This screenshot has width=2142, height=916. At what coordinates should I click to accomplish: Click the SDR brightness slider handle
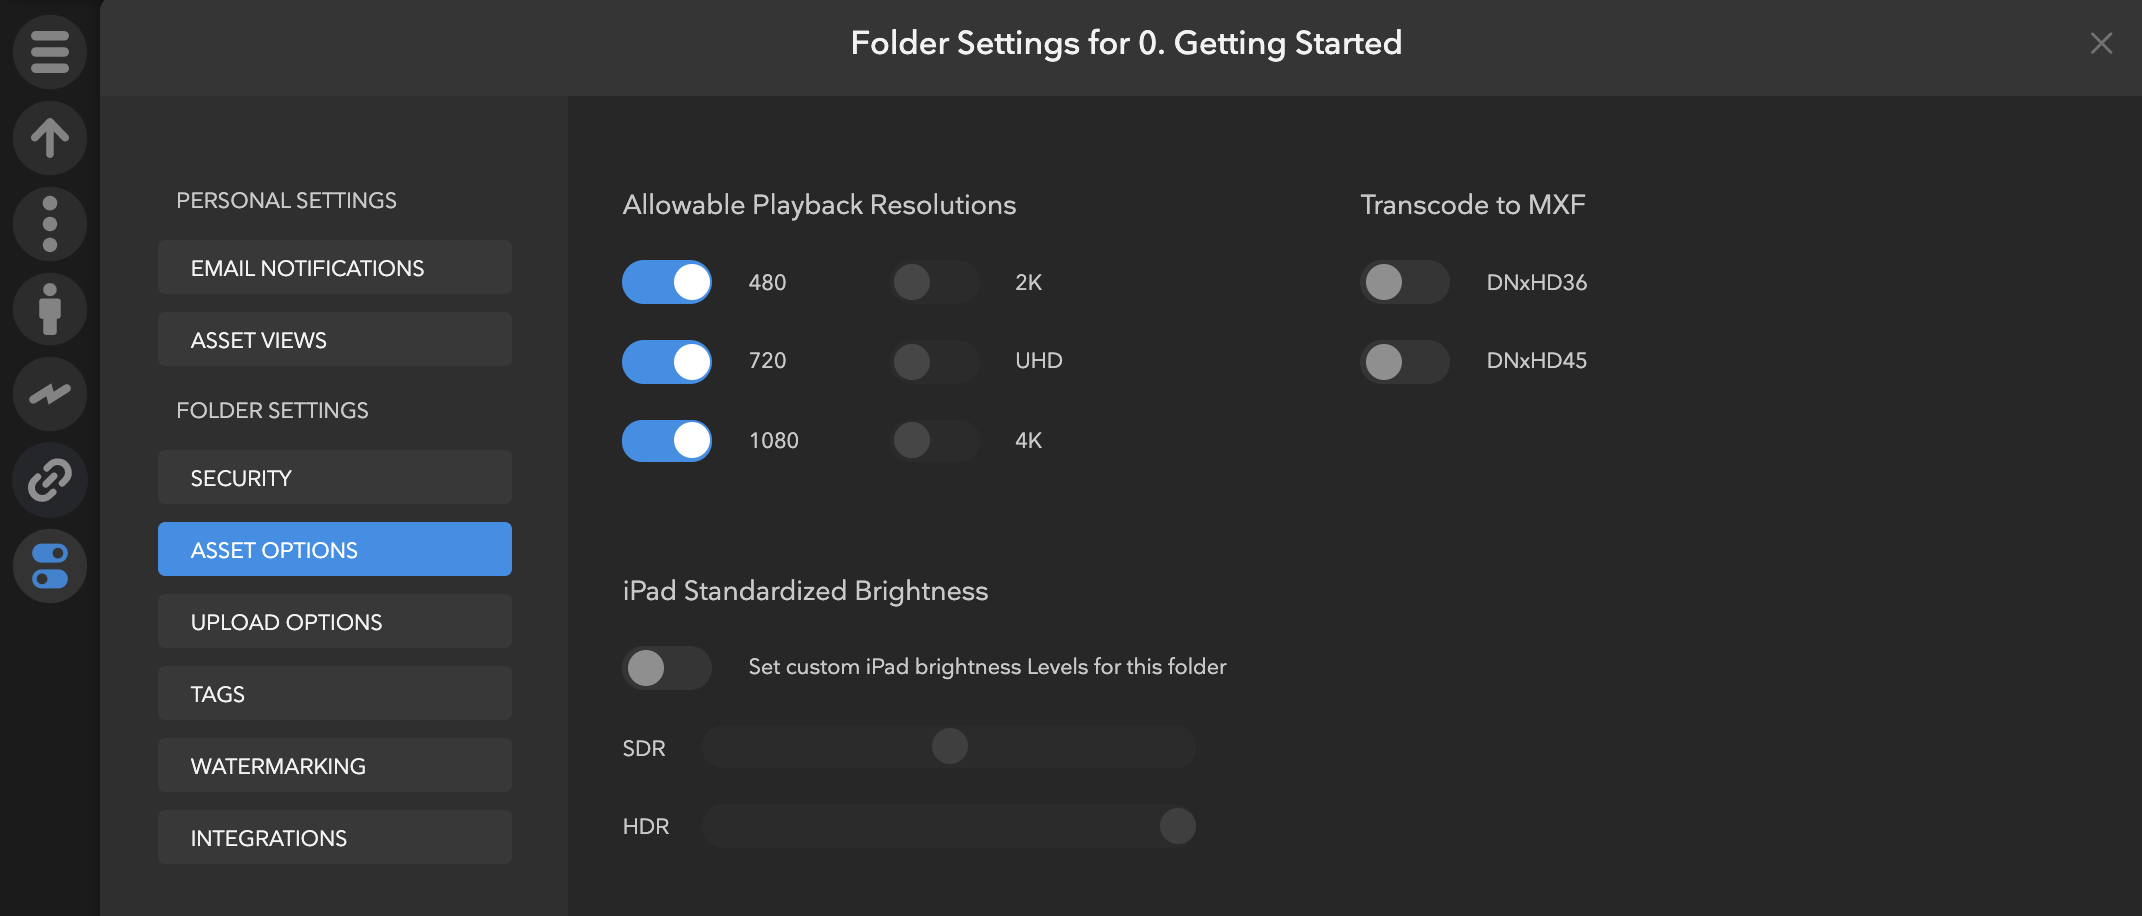949,746
